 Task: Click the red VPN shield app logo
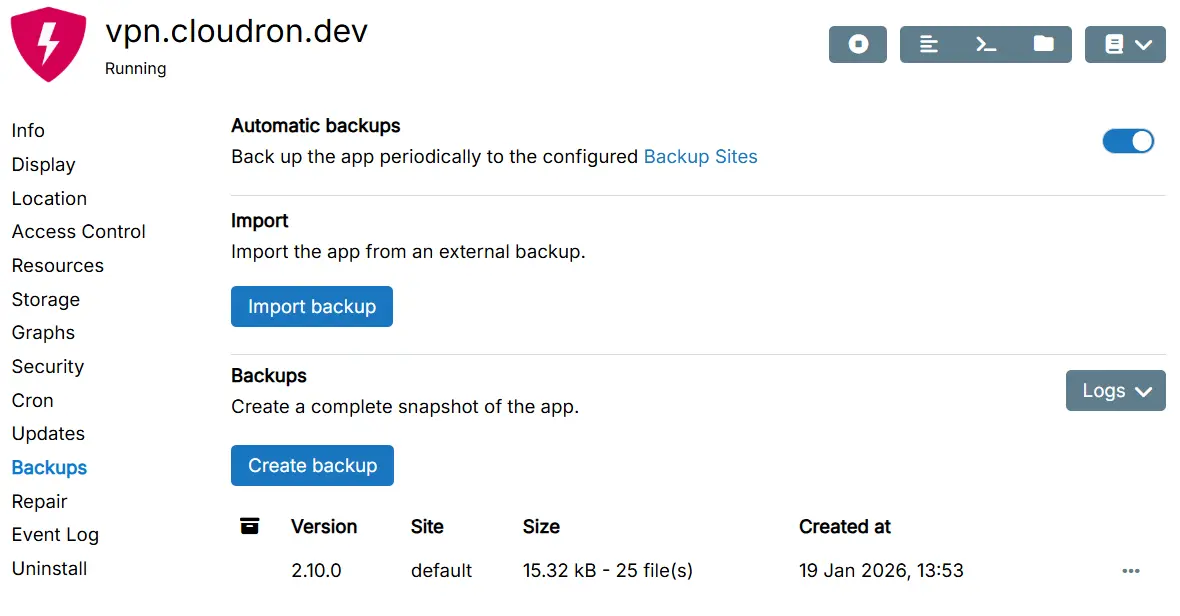click(48, 45)
